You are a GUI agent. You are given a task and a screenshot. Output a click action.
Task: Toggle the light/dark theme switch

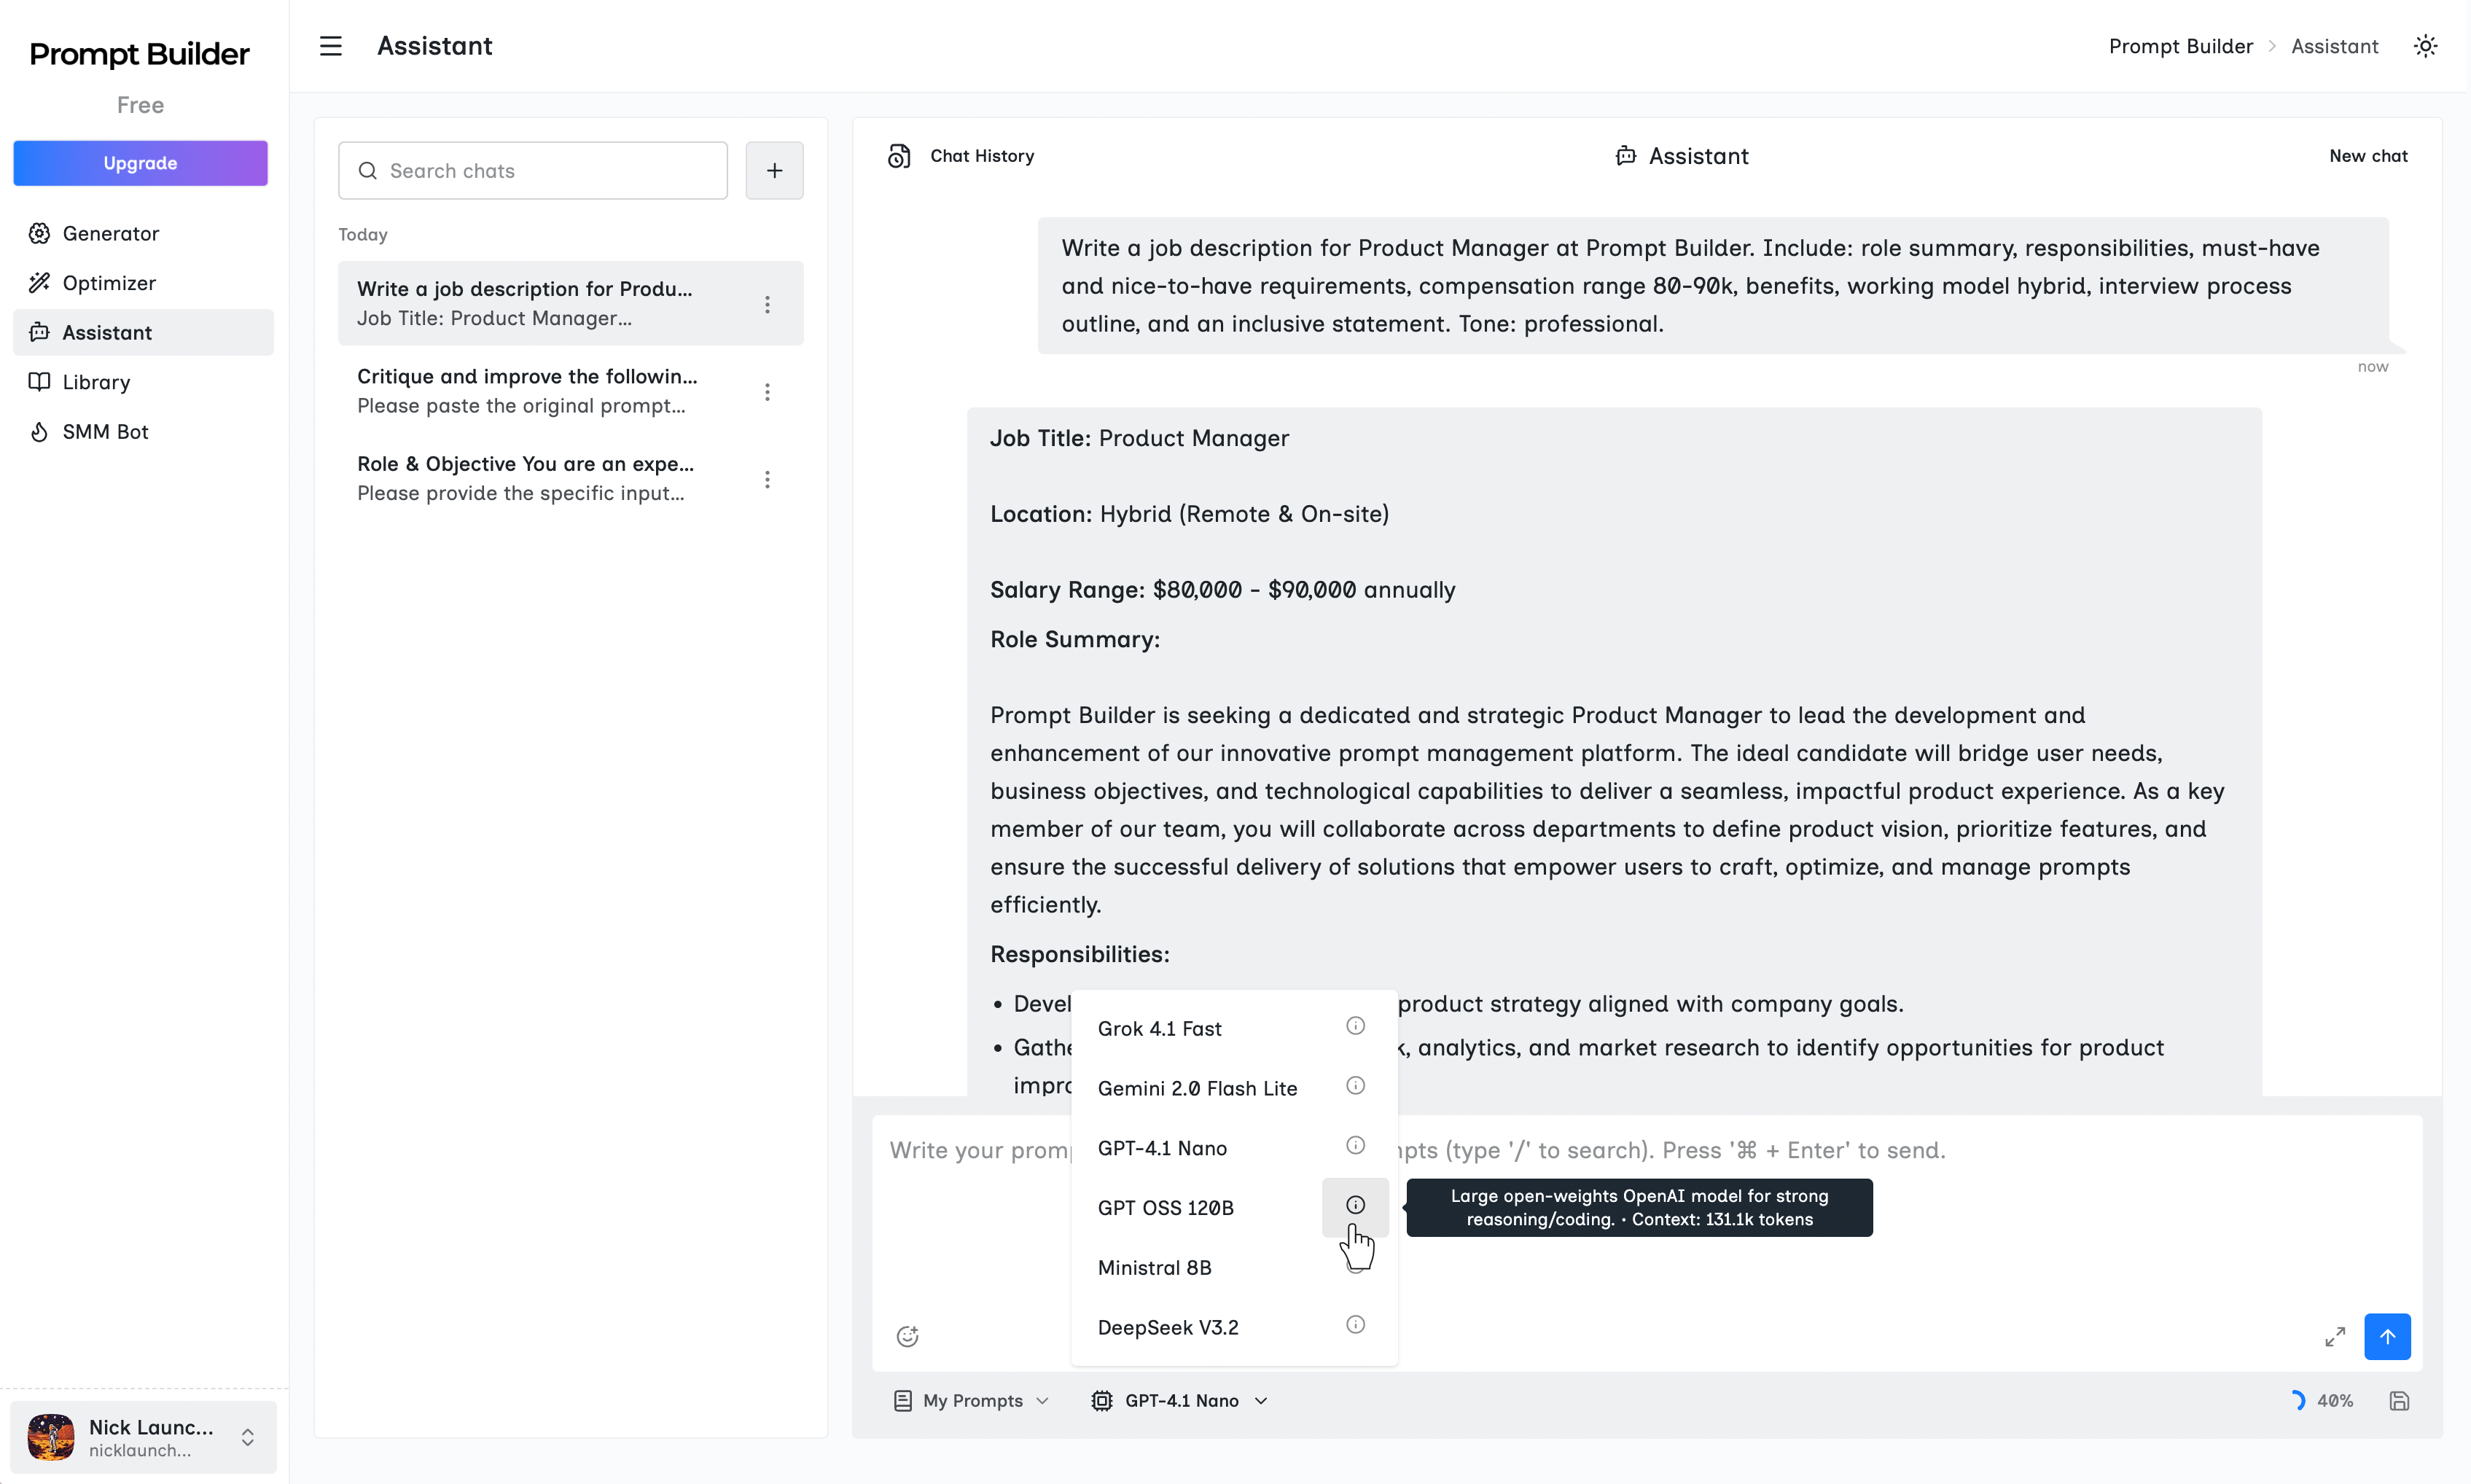coord(2426,46)
